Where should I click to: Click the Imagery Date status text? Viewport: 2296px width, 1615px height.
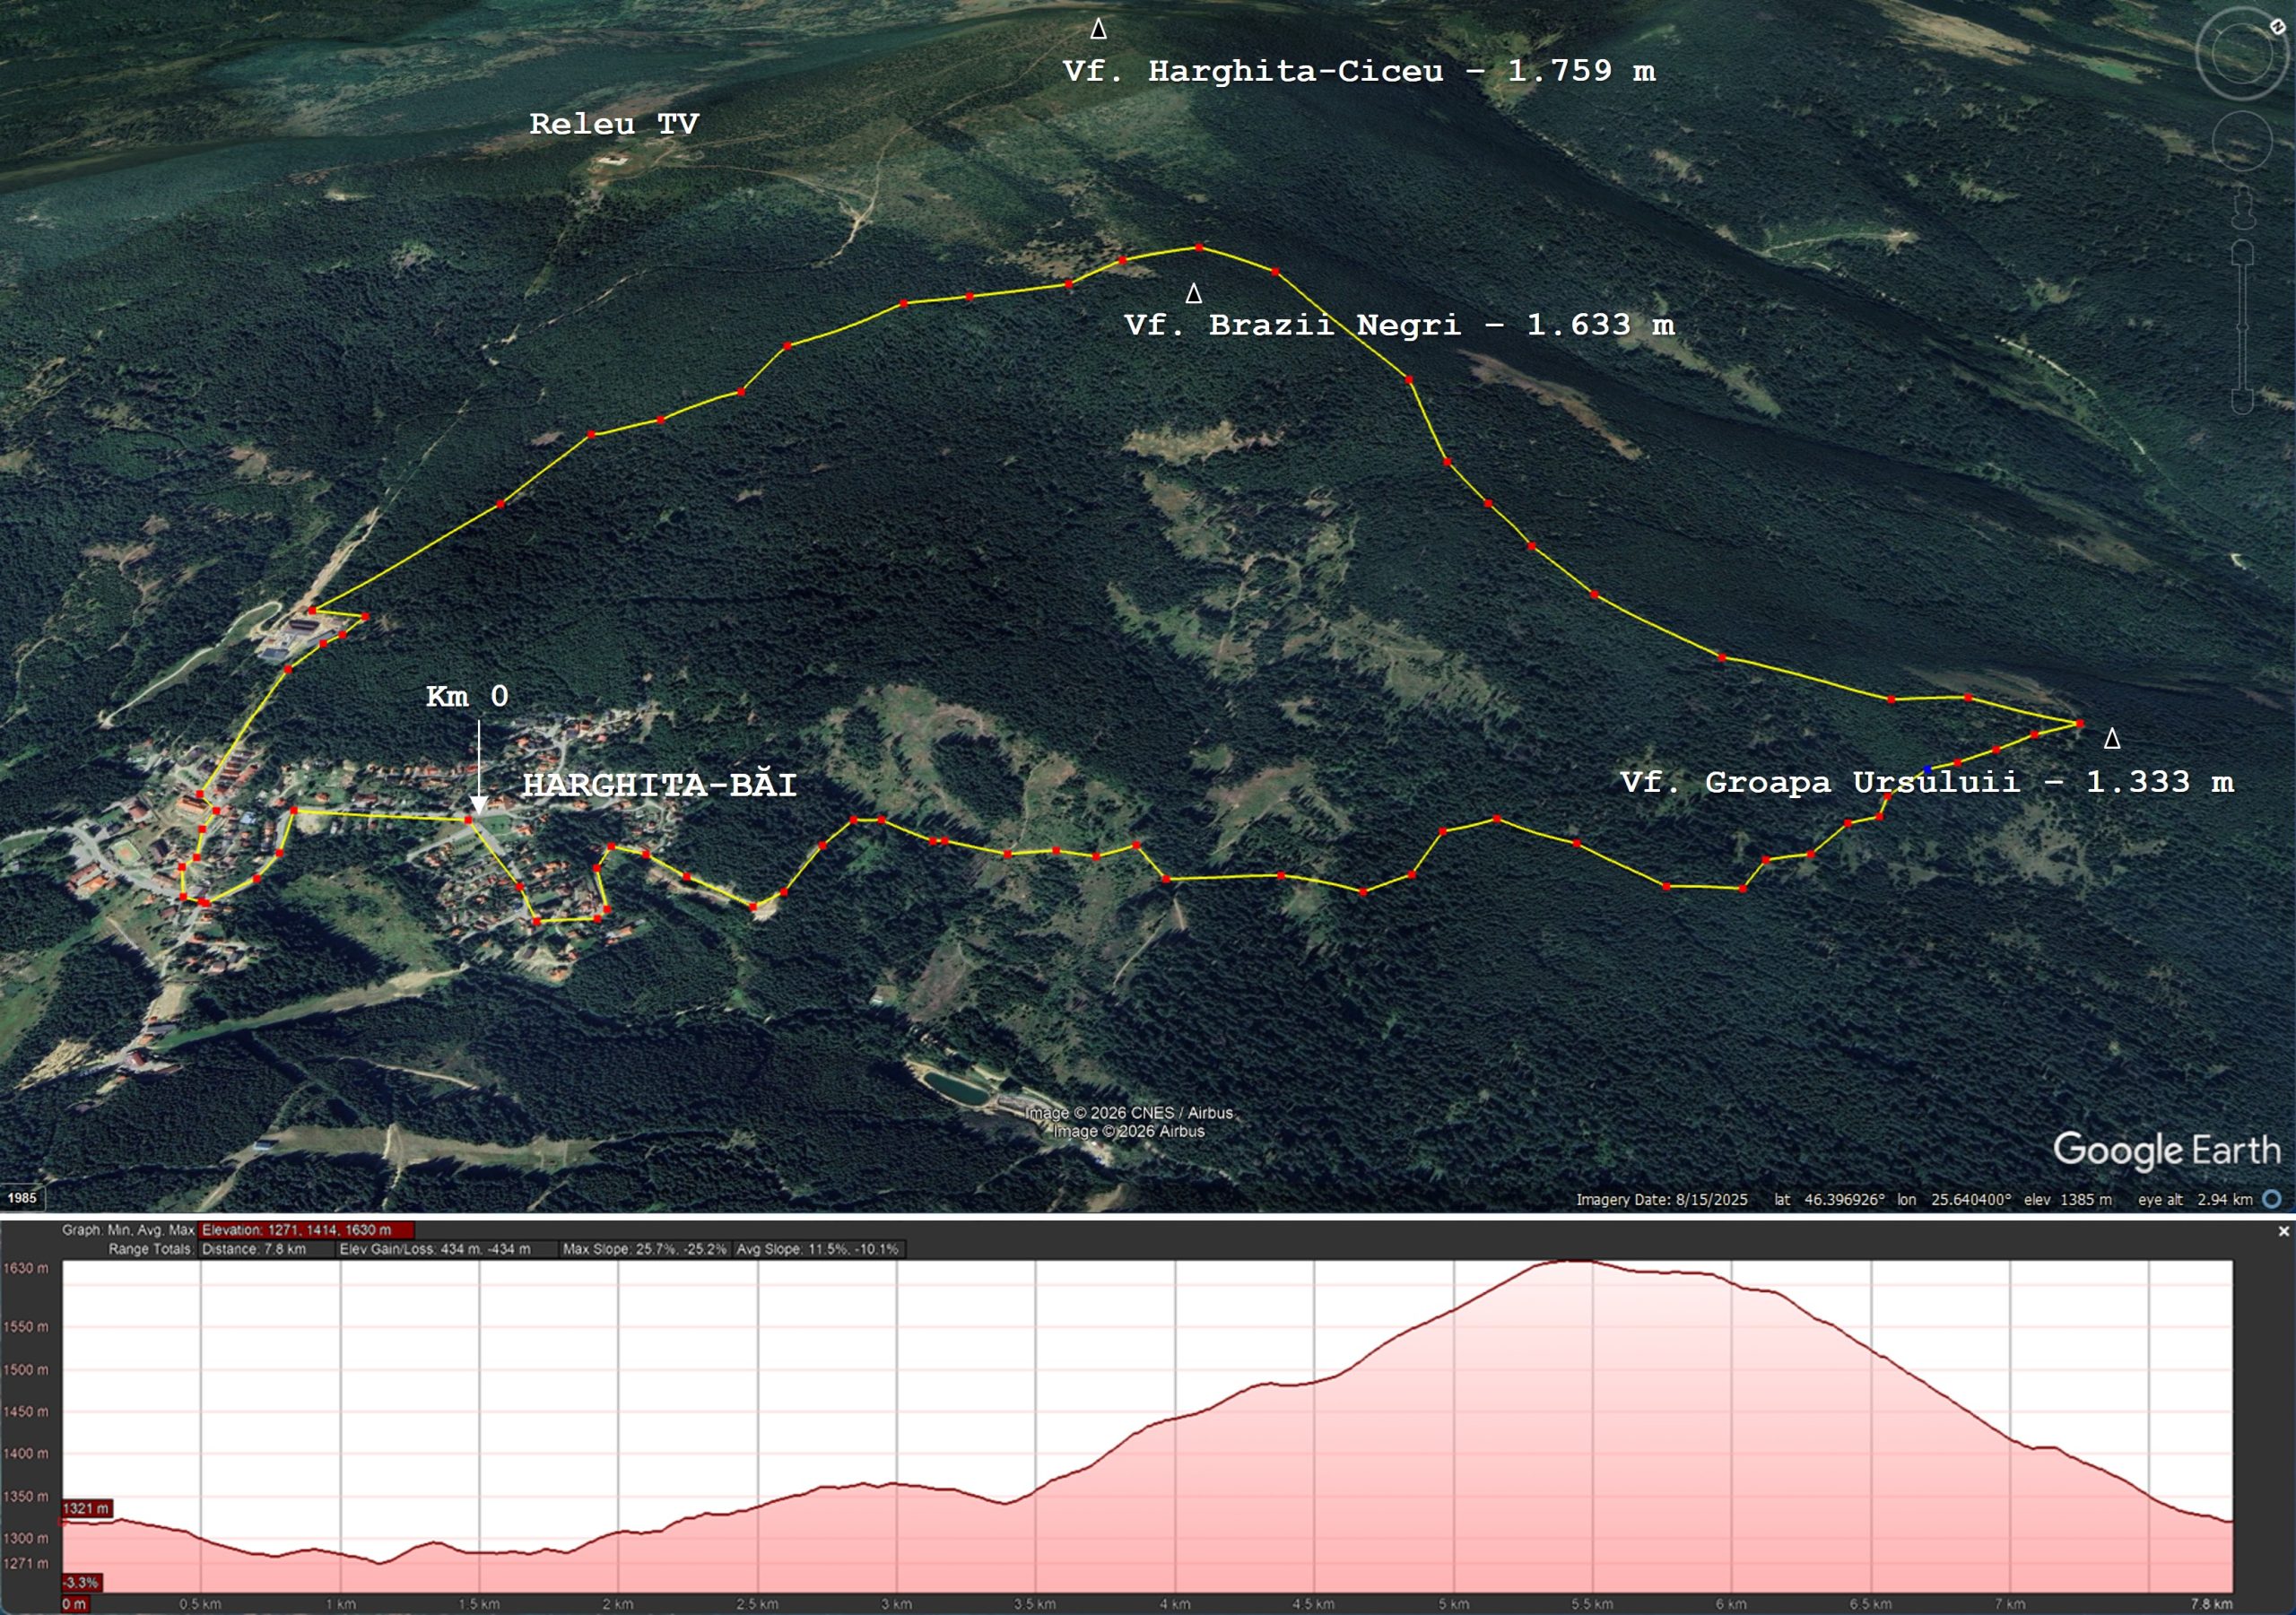1661,1199
